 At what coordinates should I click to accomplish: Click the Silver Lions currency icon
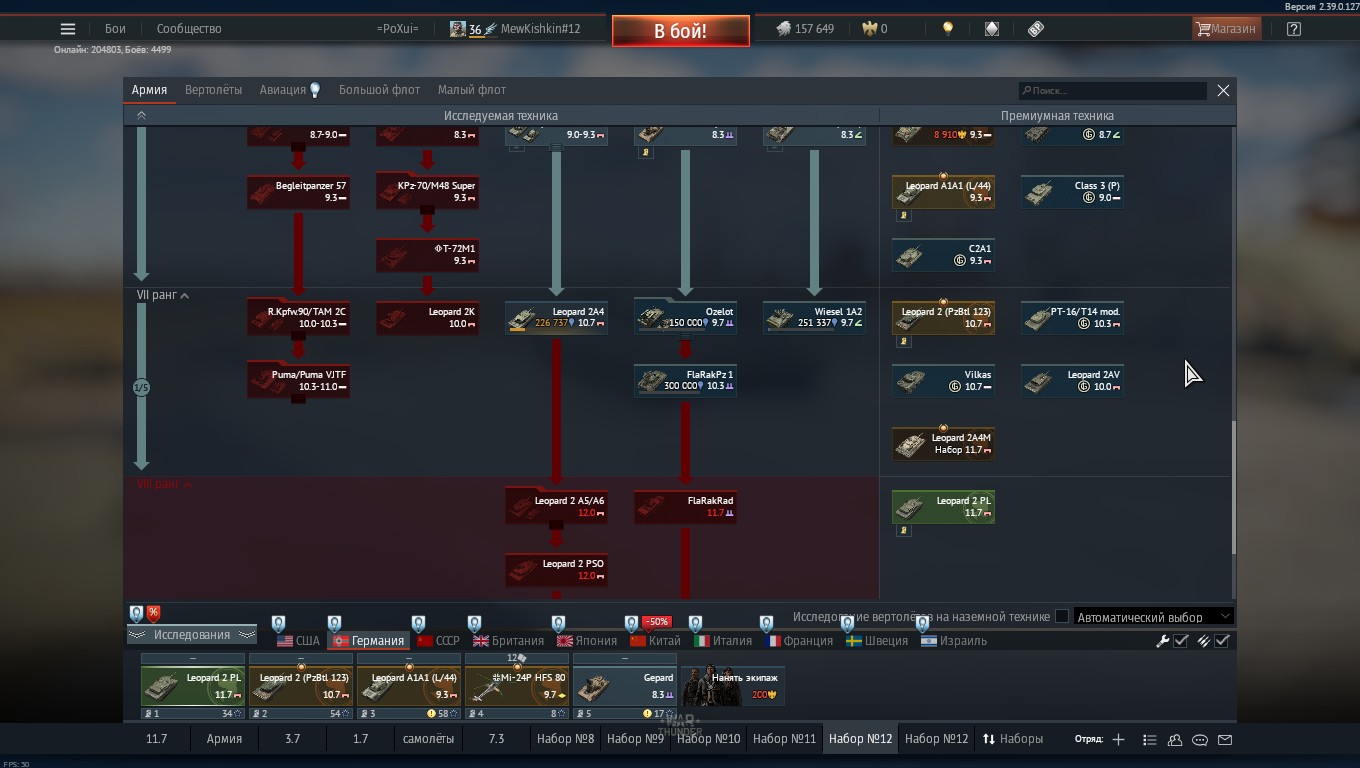click(783, 29)
